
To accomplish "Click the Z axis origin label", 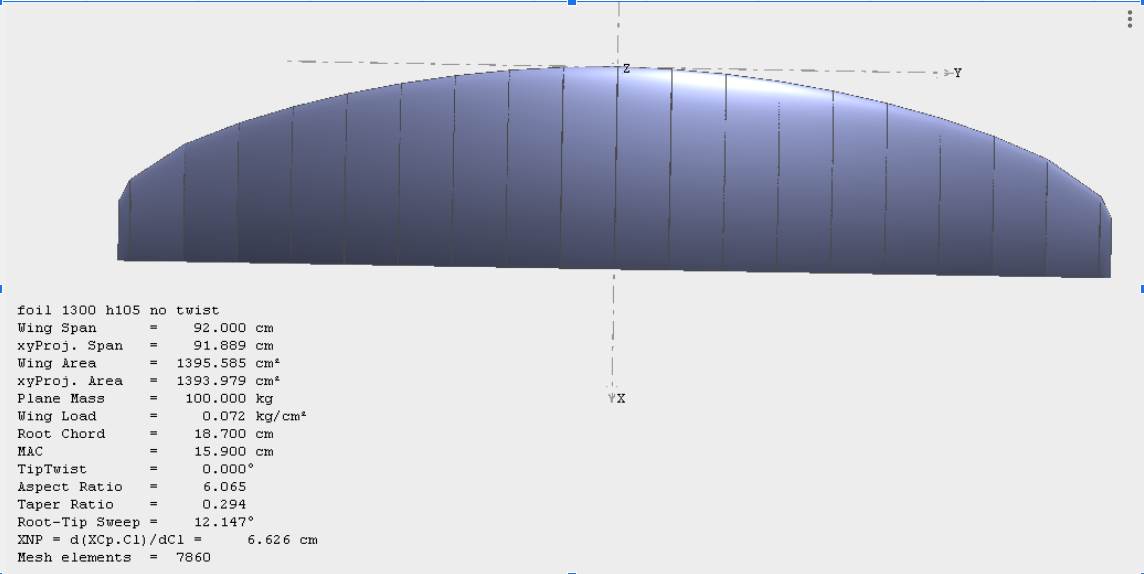I will point(627,69).
